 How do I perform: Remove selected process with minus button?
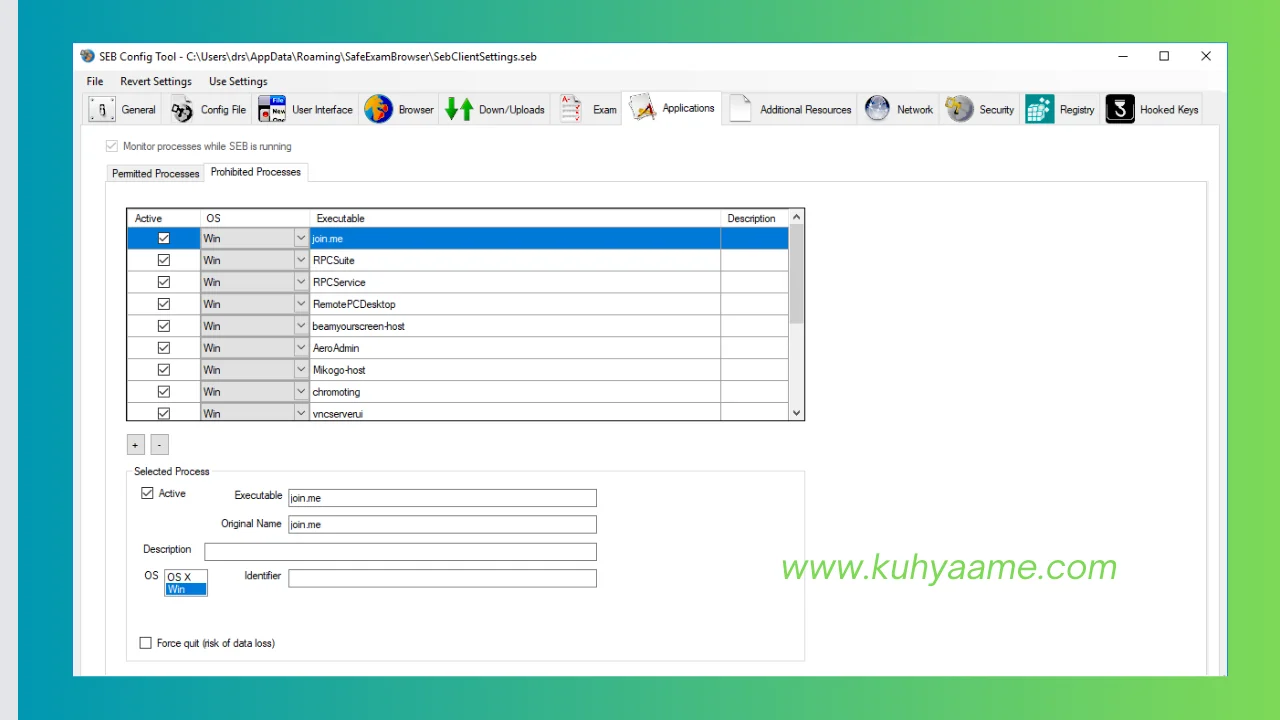point(160,445)
